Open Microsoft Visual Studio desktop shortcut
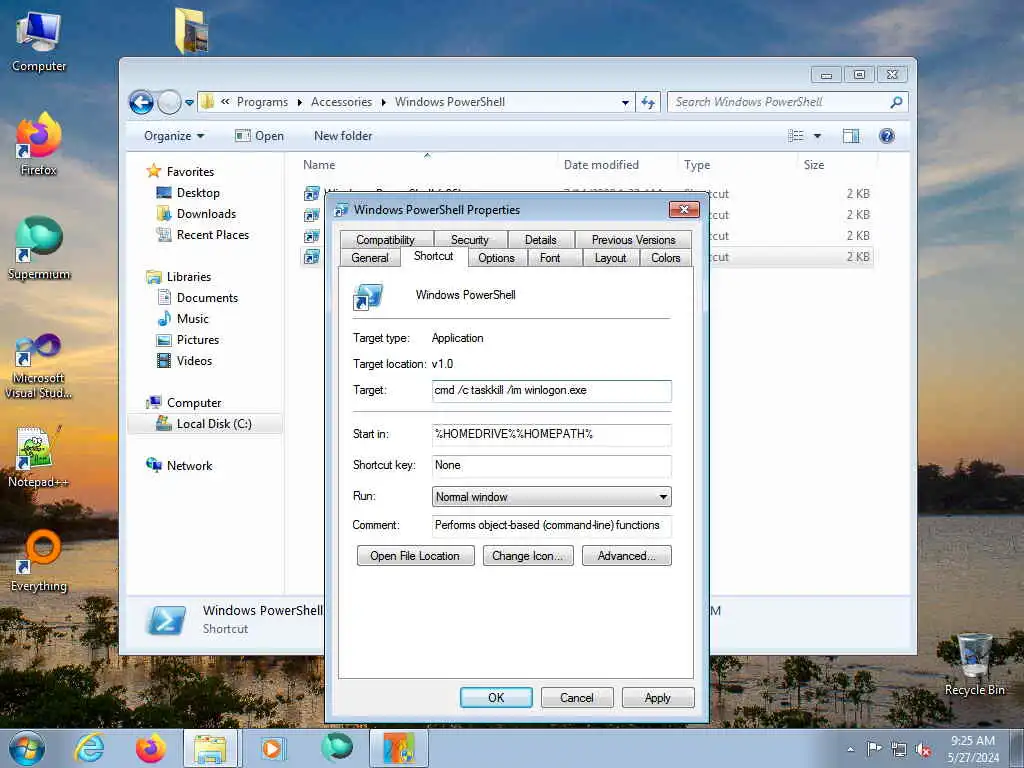 click(39, 365)
